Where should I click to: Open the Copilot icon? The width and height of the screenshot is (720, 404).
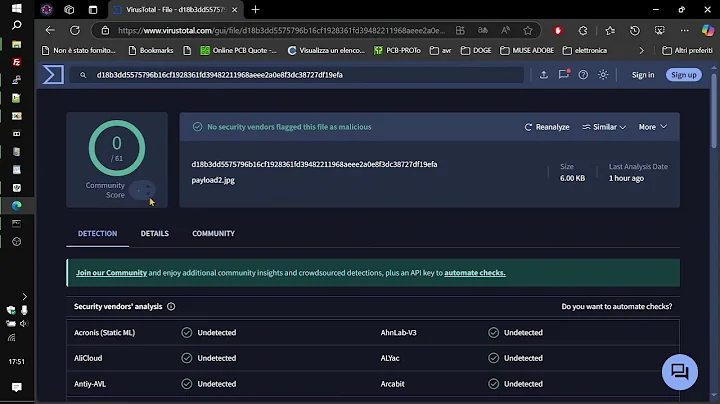(708, 30)
